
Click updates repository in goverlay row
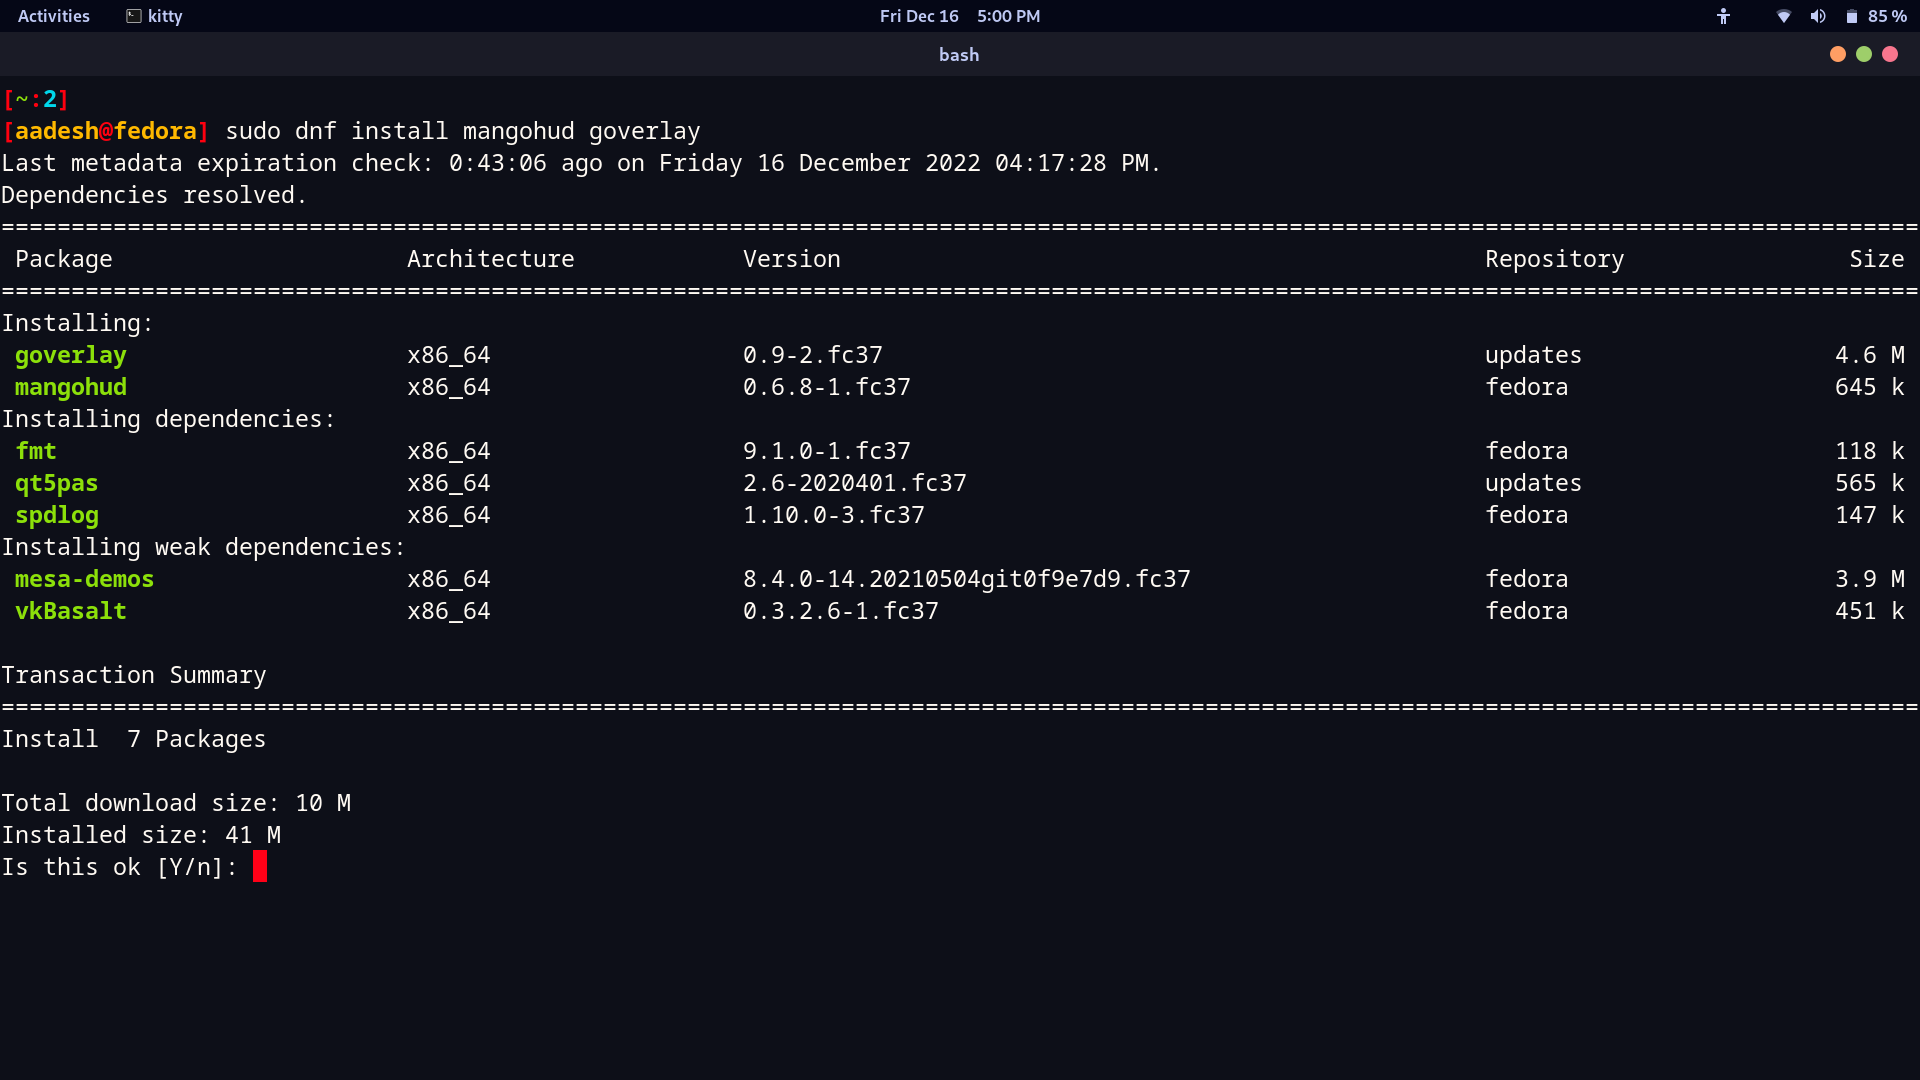pos(1534,355)
